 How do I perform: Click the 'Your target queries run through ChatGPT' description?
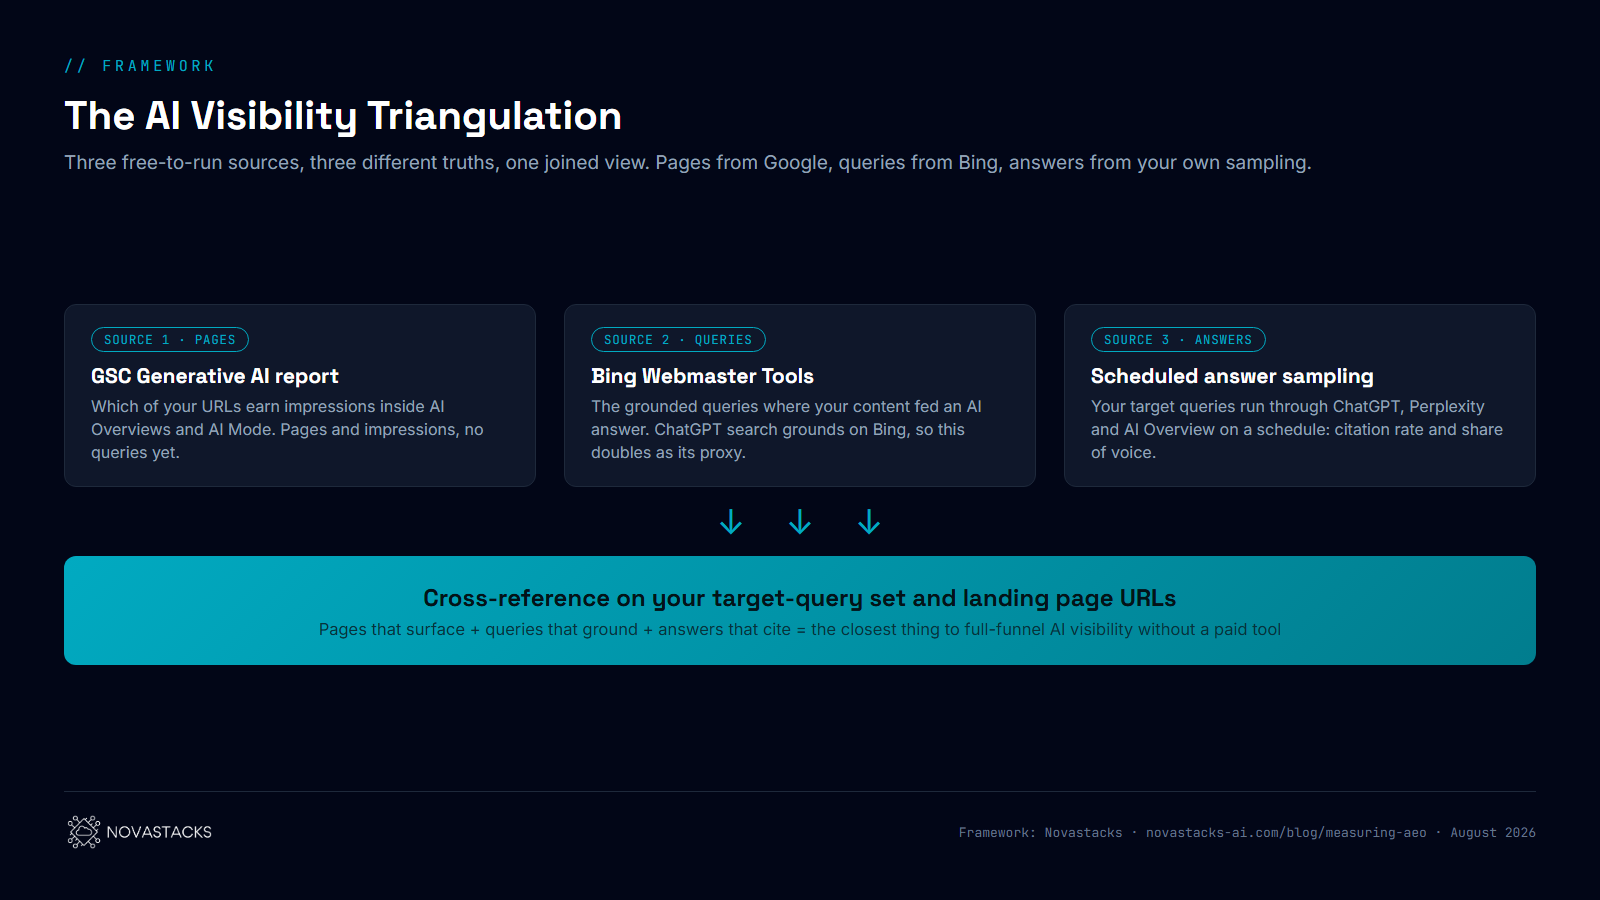click(1297, 429)
